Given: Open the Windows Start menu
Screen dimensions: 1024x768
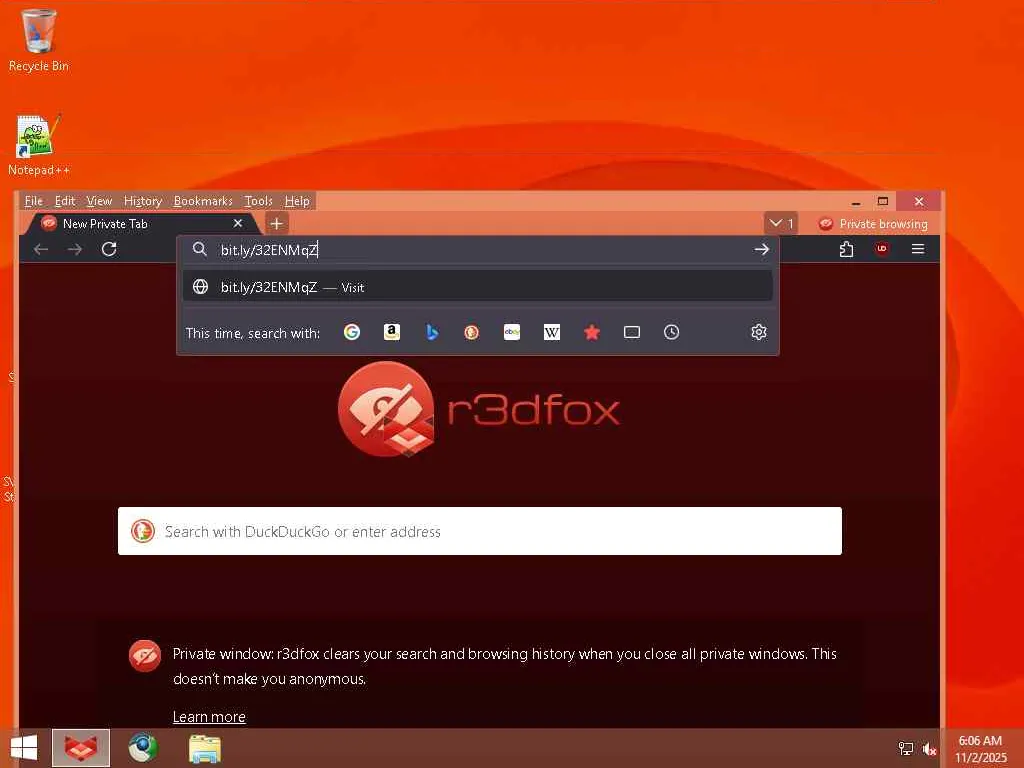Looking at the screenshot, I should point(24,748).
